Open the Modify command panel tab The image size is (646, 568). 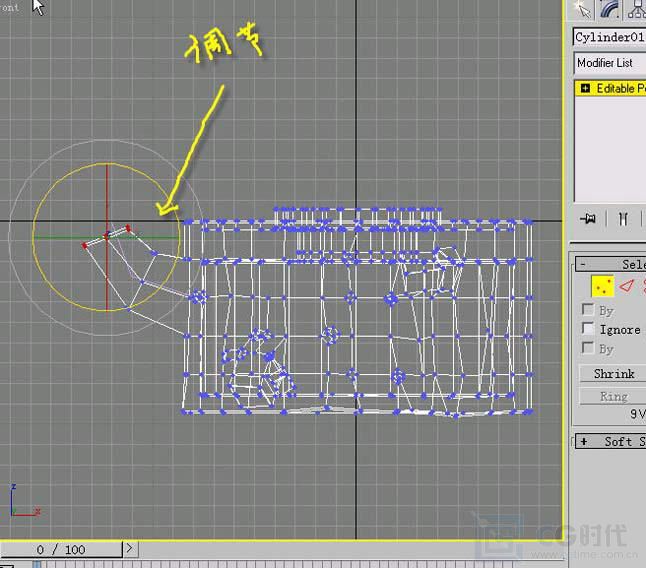(x=609, y=9)
